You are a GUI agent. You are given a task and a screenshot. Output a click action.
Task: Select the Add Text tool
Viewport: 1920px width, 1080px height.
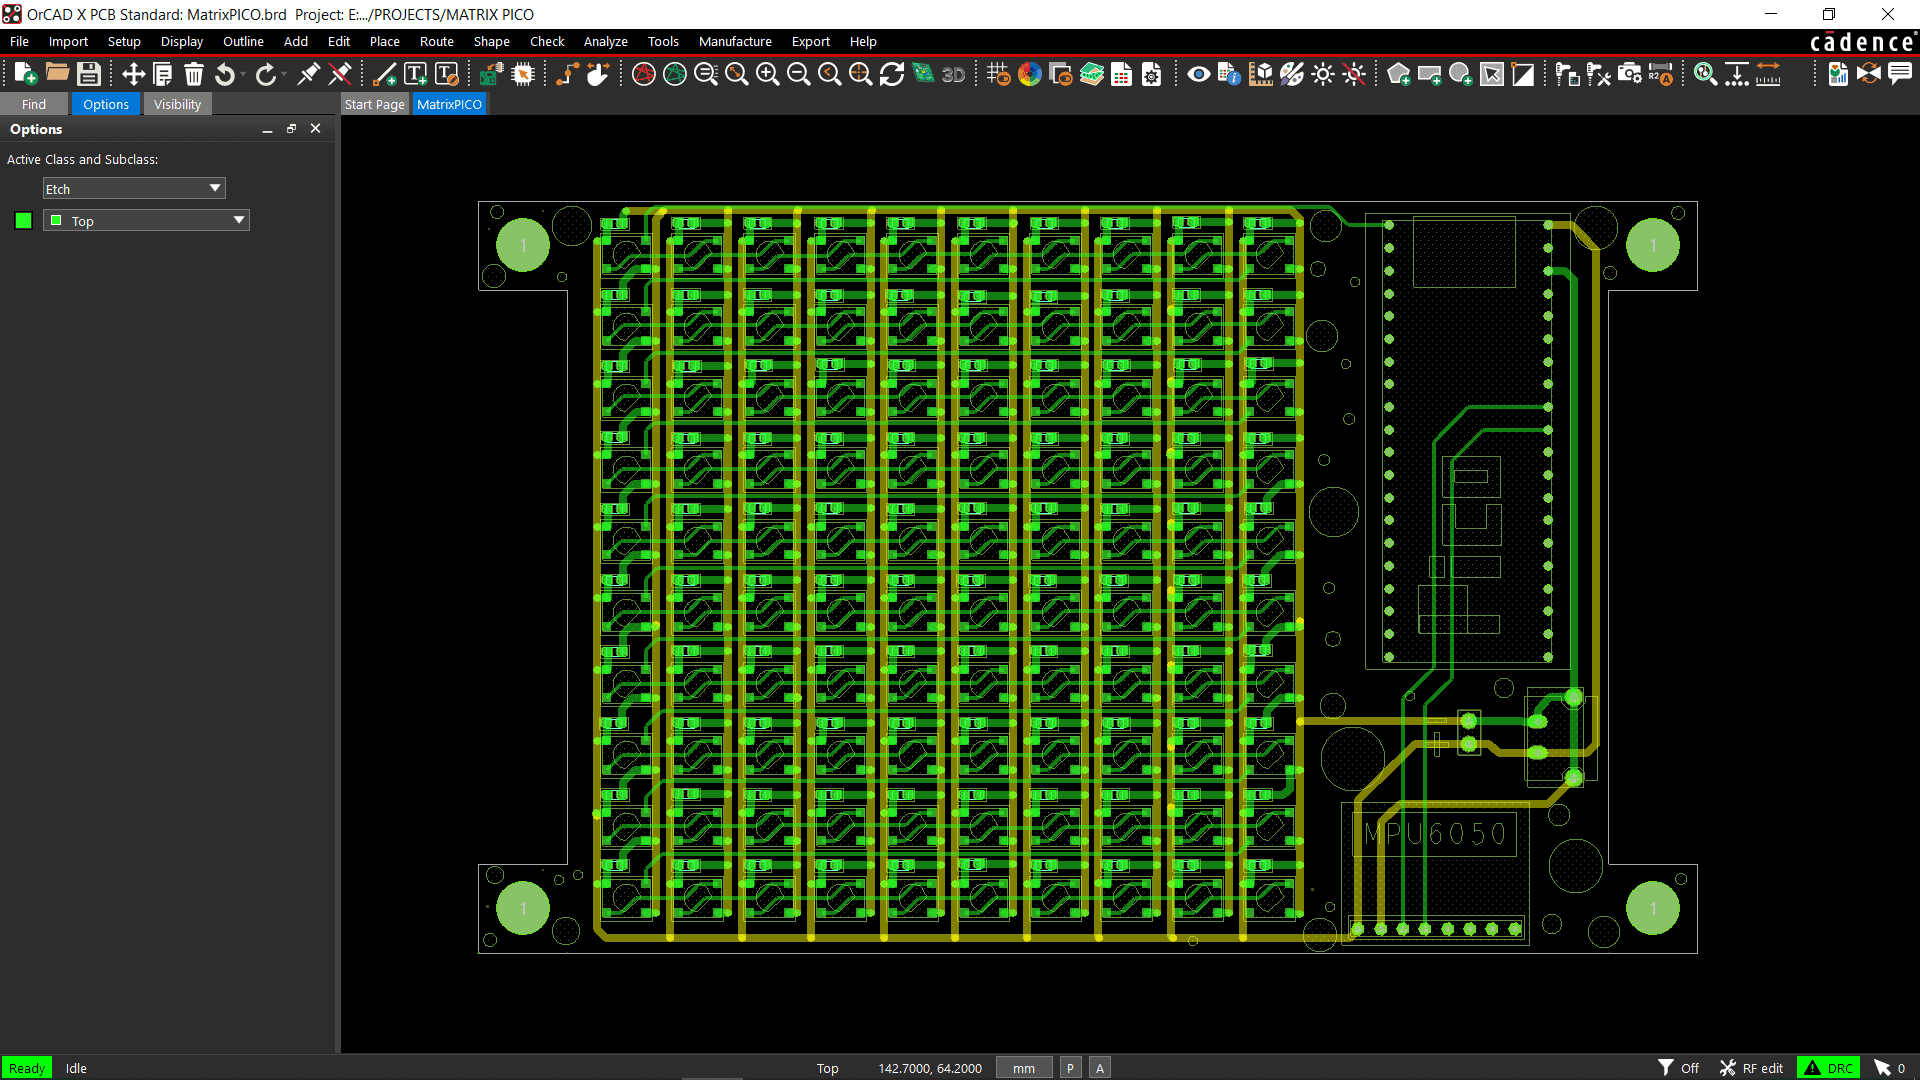tap(415, 74)
